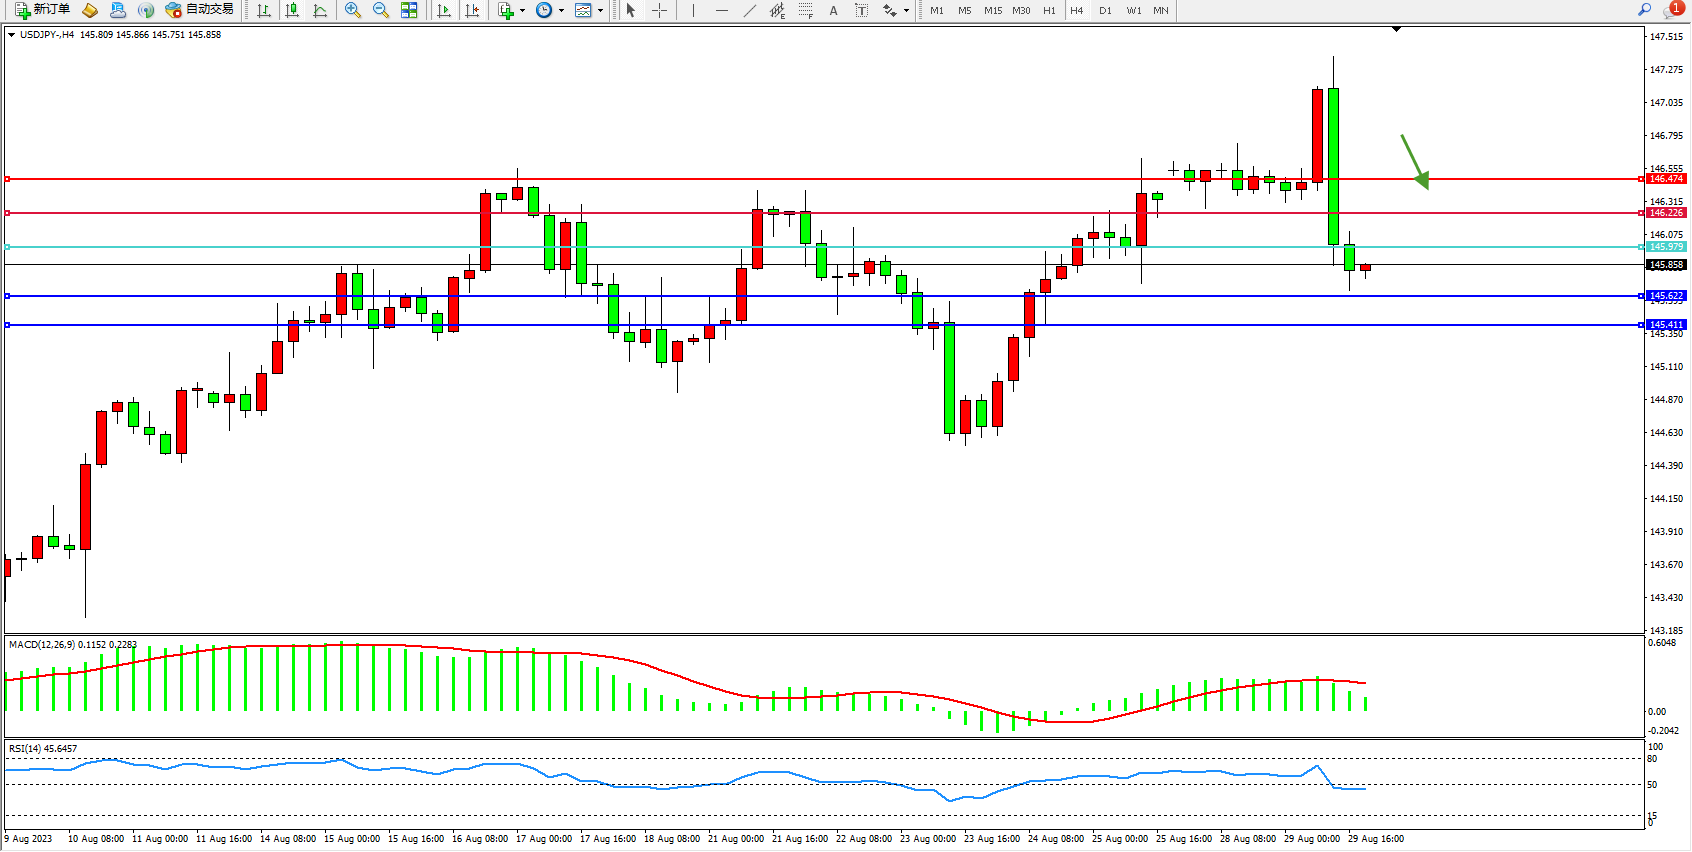Expand the periodicity clock dropdown
The height and width of the screenshot is (852, 1692).
tap(561, 10)
